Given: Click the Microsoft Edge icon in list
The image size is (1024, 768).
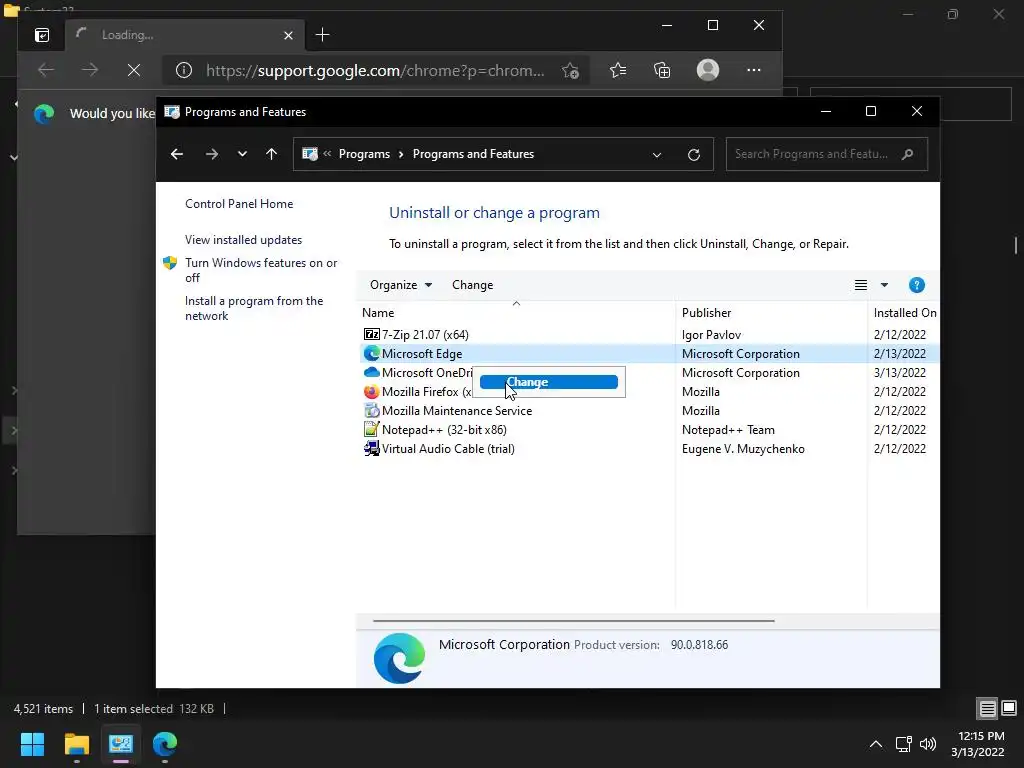Looking at the screenshot, I should [372, 353].
